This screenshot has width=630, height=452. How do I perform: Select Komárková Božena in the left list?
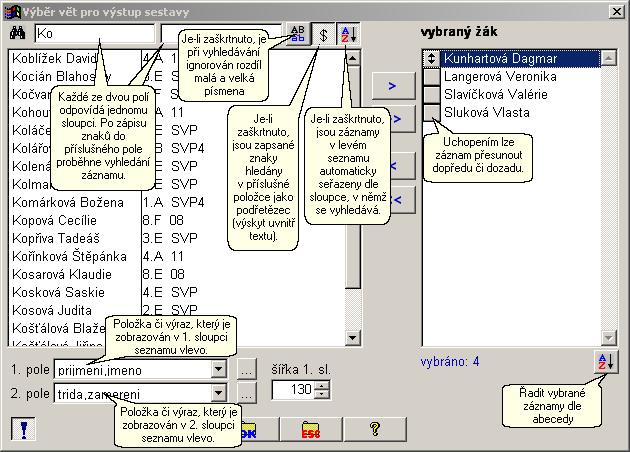(x=68, y=202)
